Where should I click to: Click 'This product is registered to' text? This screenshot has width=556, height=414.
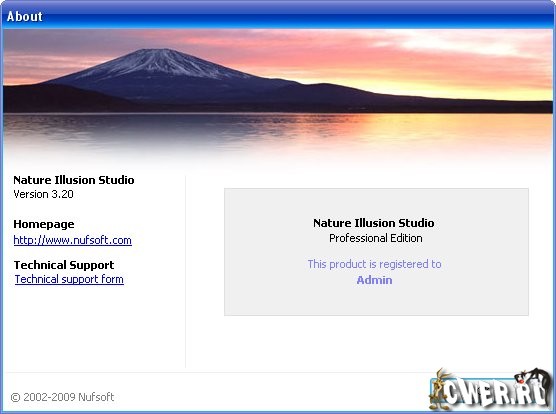374,264
